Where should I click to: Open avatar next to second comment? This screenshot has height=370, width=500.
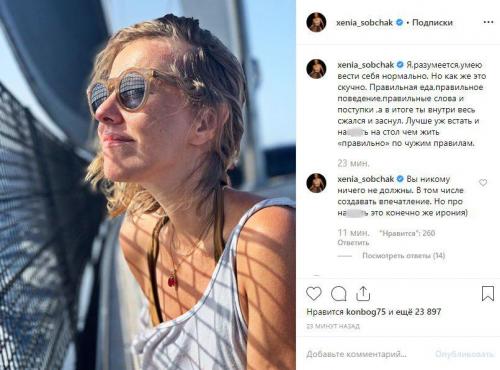tap(316, 183)
